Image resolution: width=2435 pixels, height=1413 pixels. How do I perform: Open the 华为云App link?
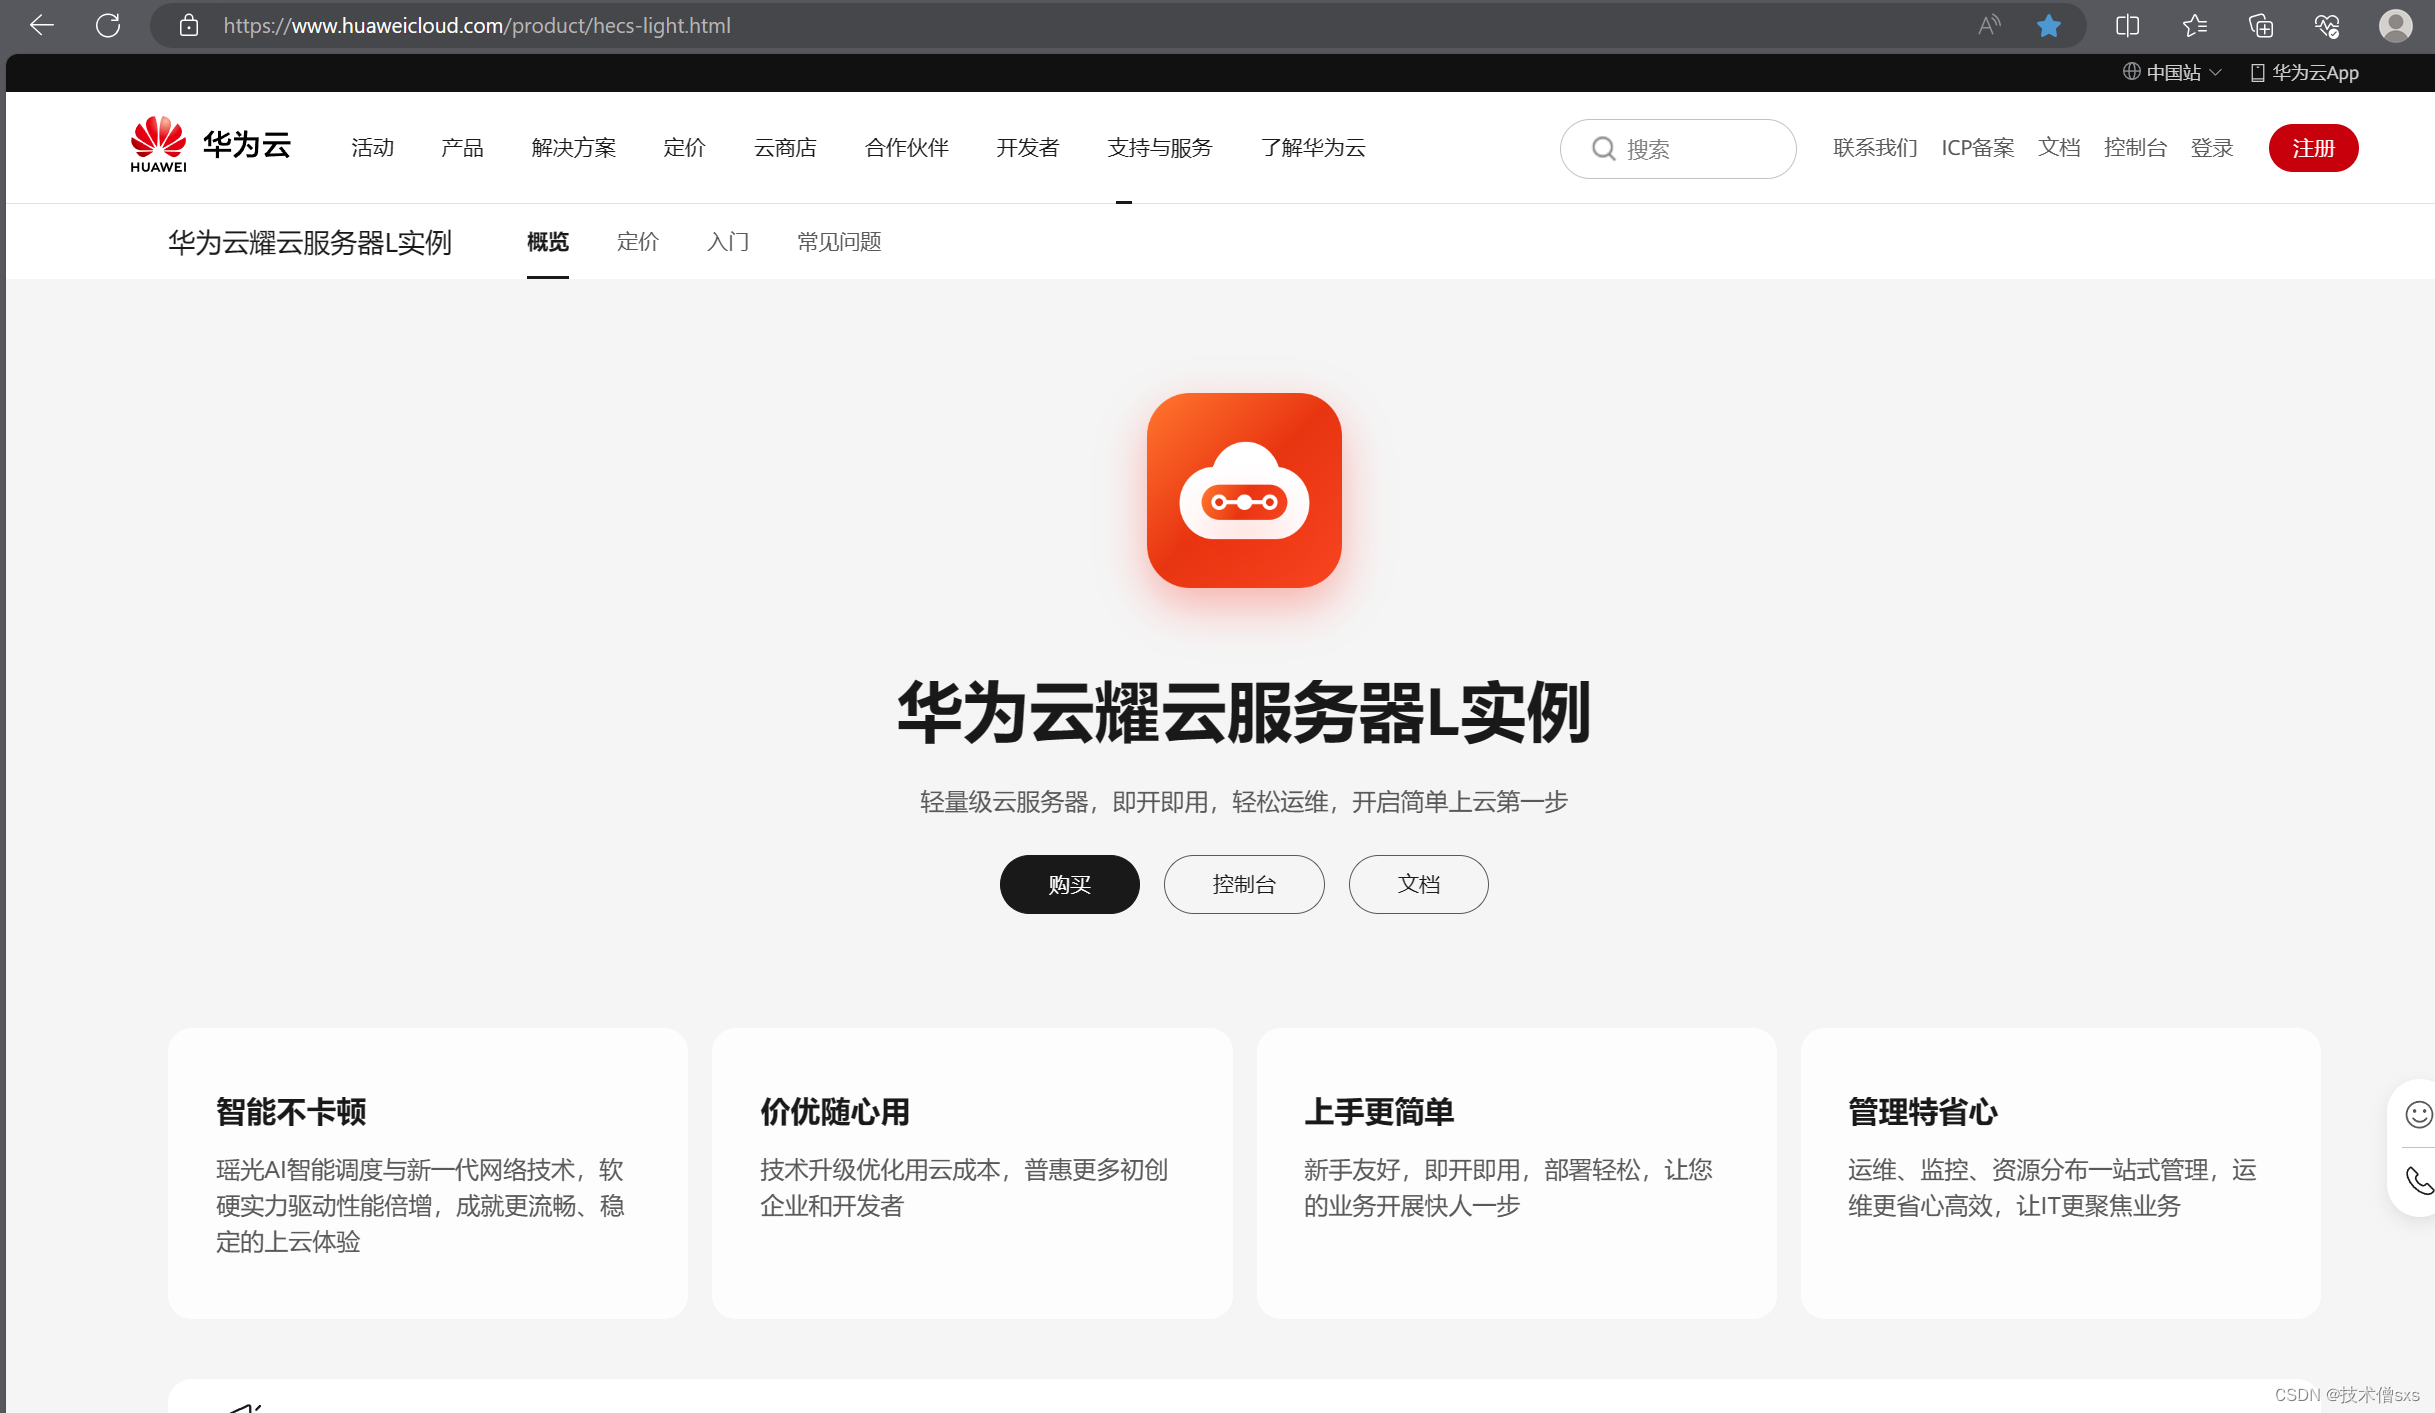tap(2304, 72)
